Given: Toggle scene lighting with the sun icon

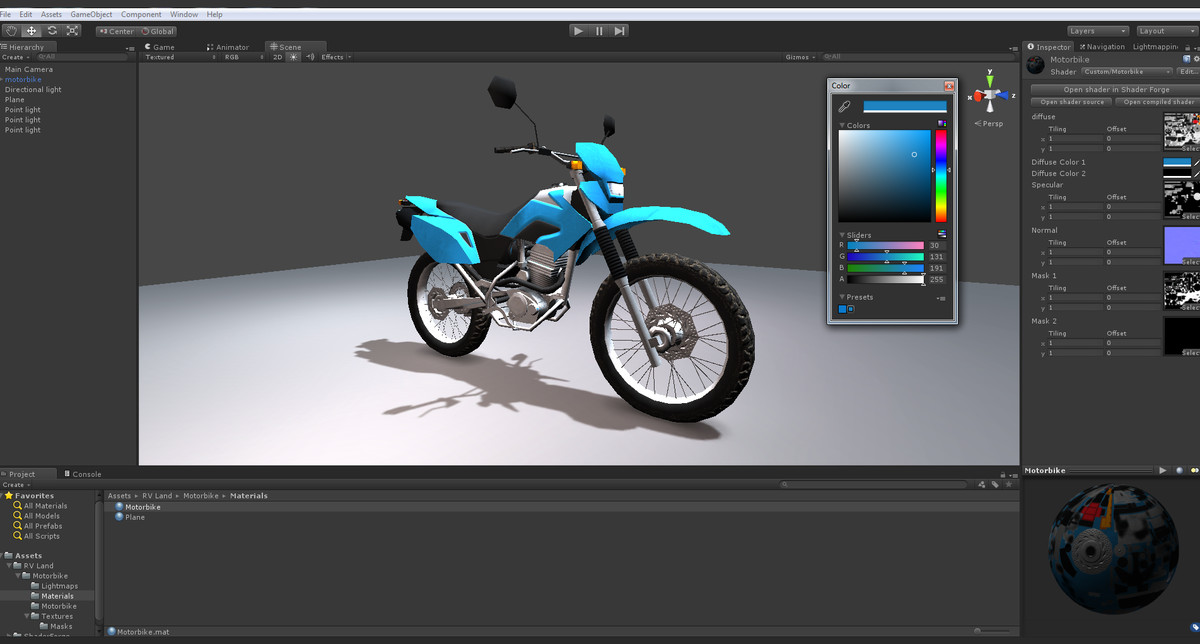Looking at the screenshot, I should (x=293, y=57).
